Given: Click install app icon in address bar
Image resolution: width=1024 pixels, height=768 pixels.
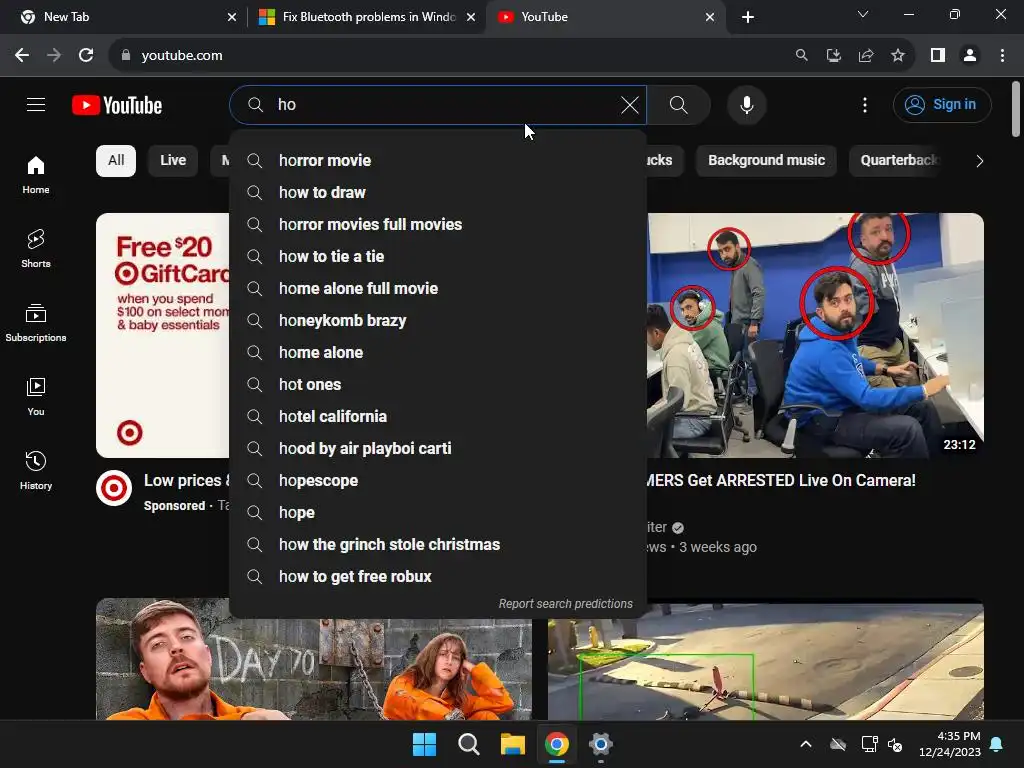Looking at the screenshot, I should [833, 56].
